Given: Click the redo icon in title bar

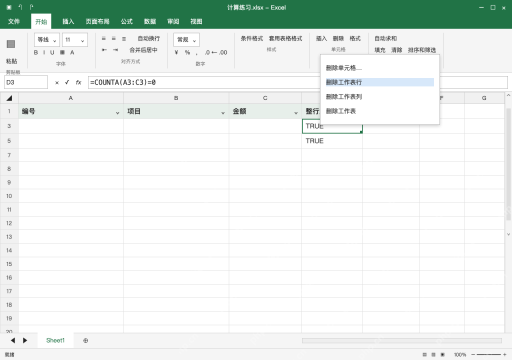Looking at the screenshot, I should (x=31, y=7).
